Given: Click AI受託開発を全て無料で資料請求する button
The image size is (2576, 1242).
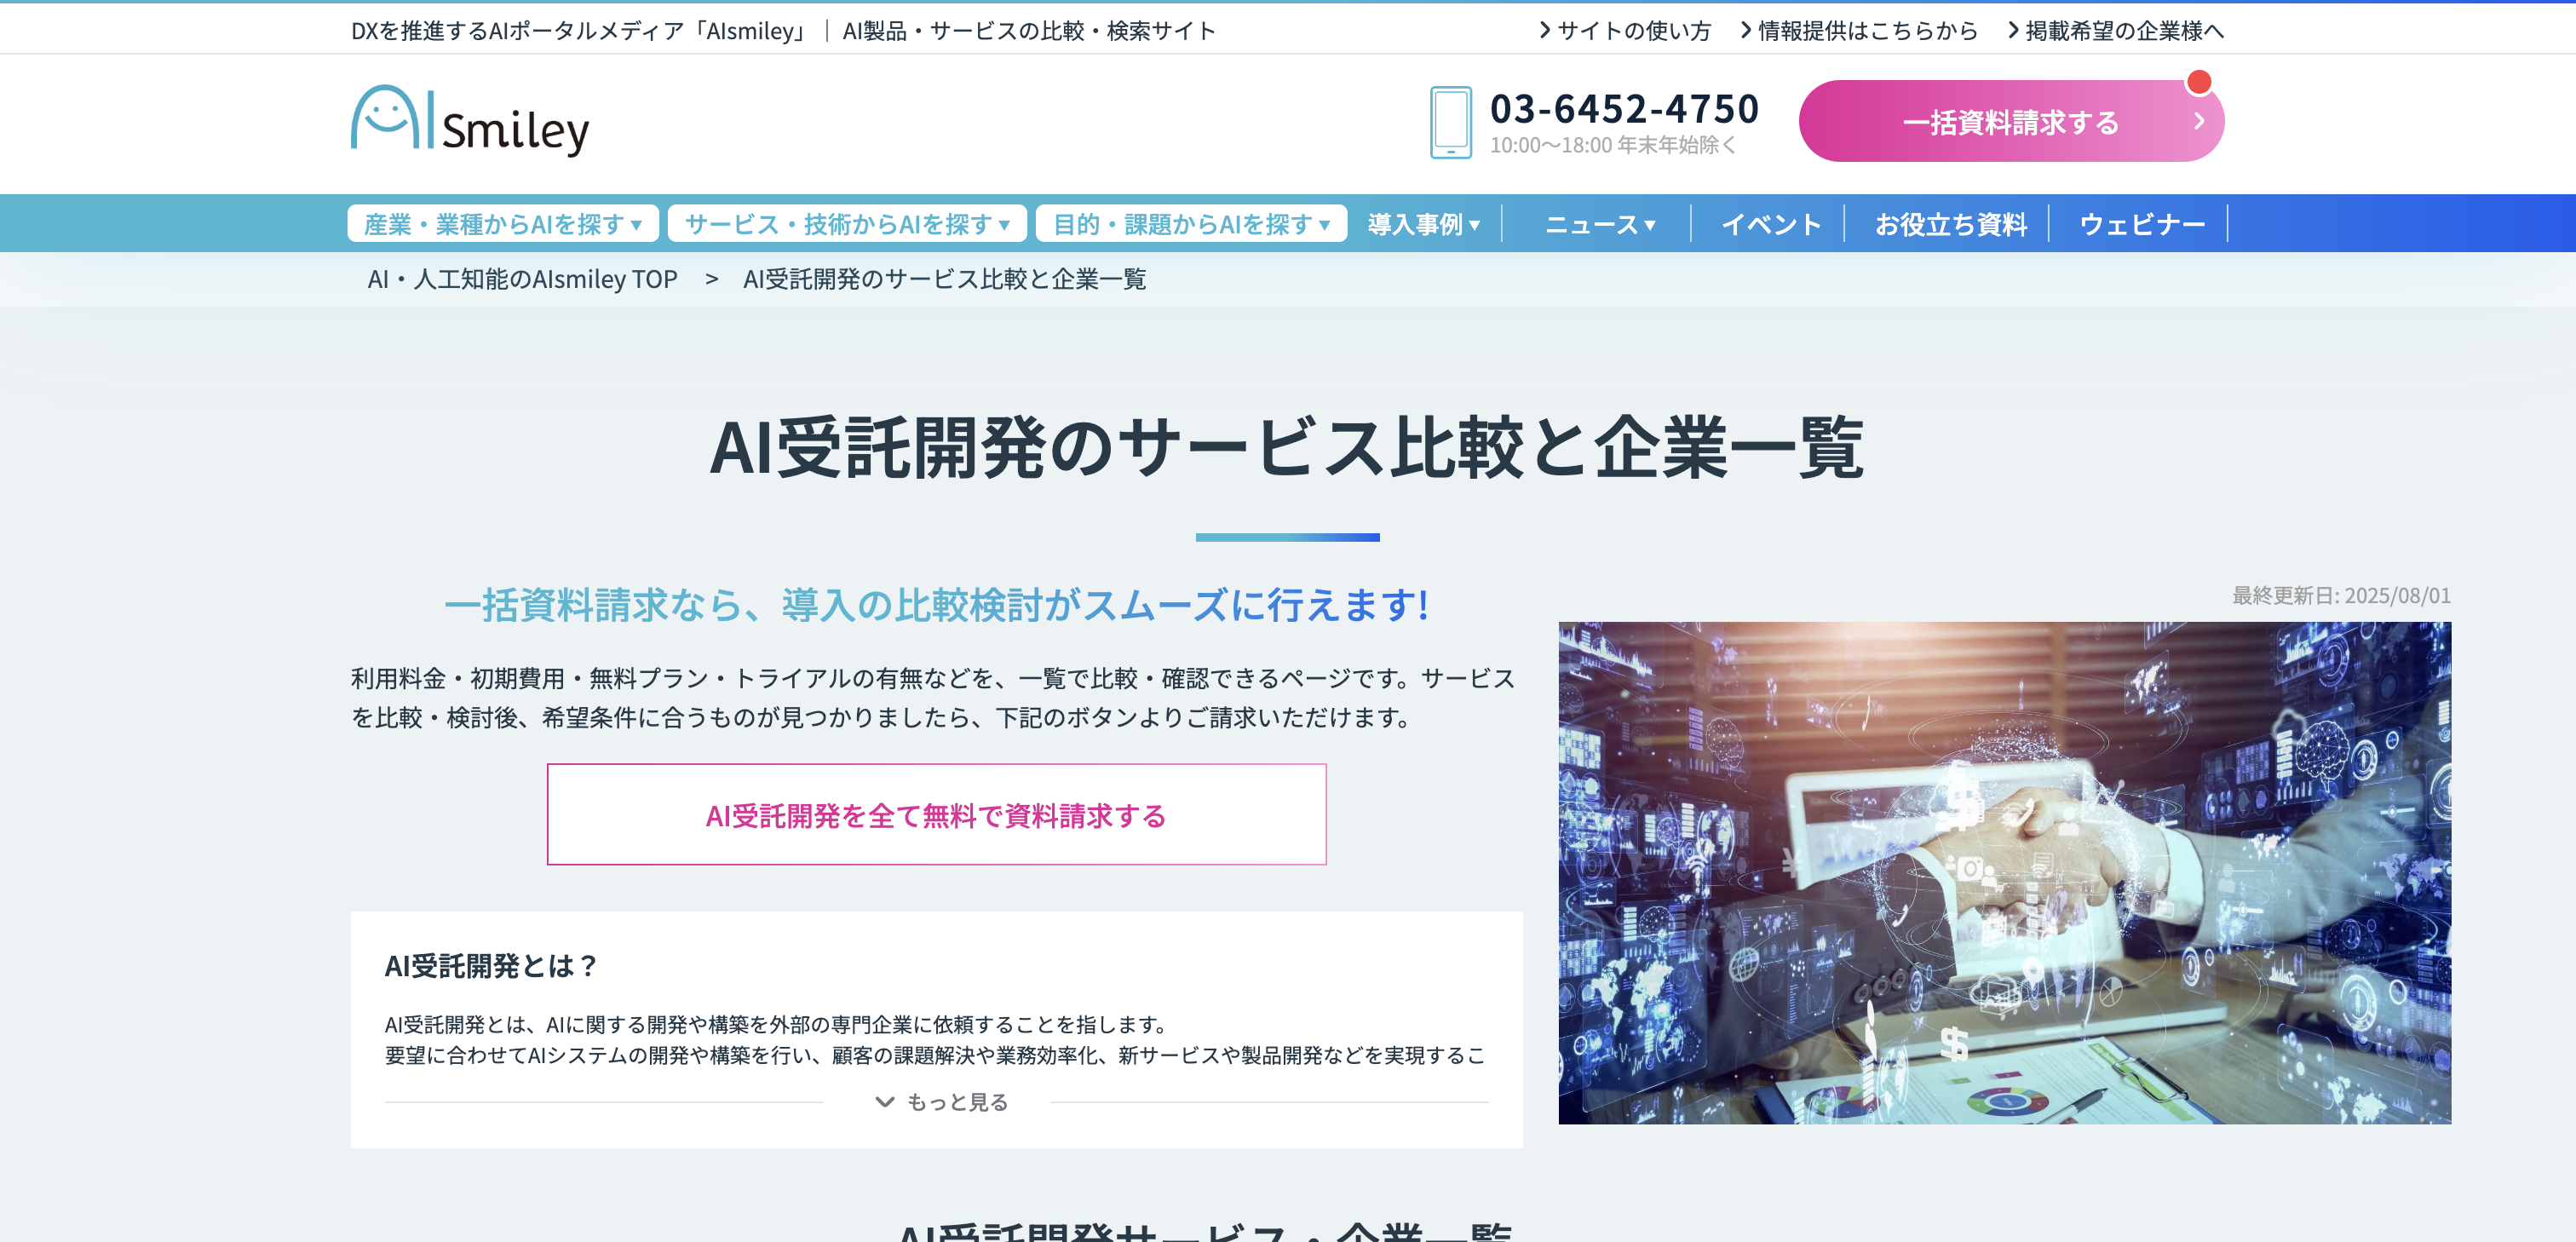Looking at the screenshot, I should (x=936, y=815).
